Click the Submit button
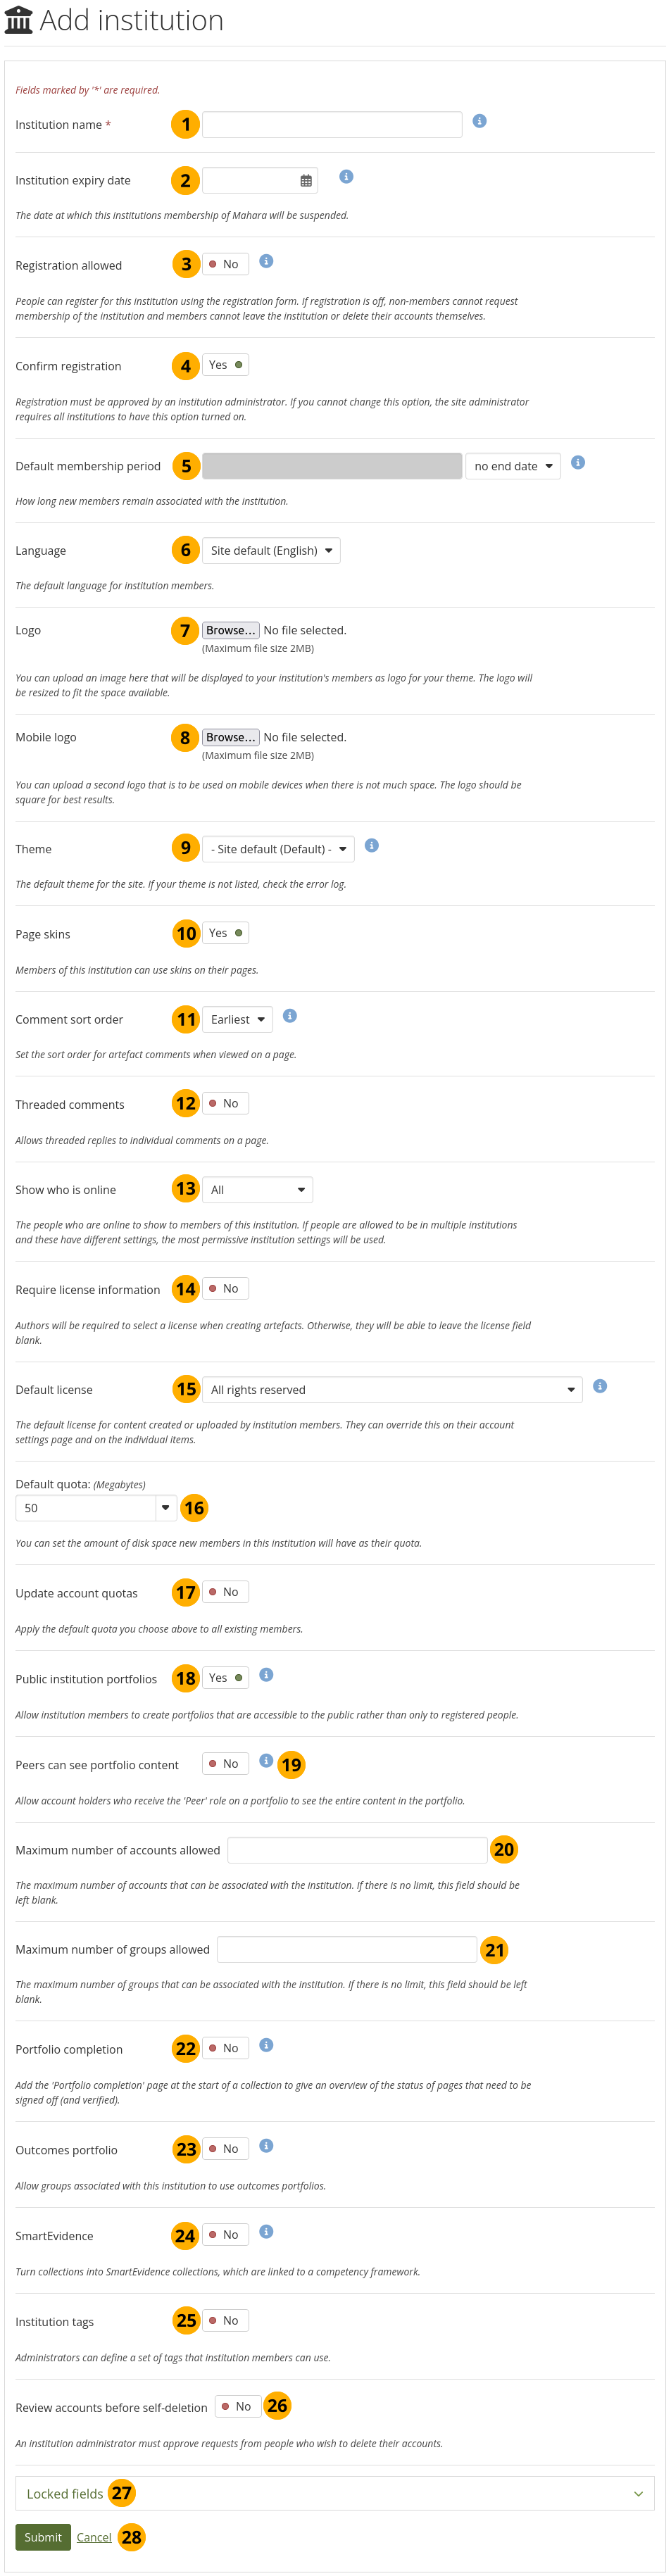The width and height of the screenshot is (671, 2576). [x=43, y=2537]
